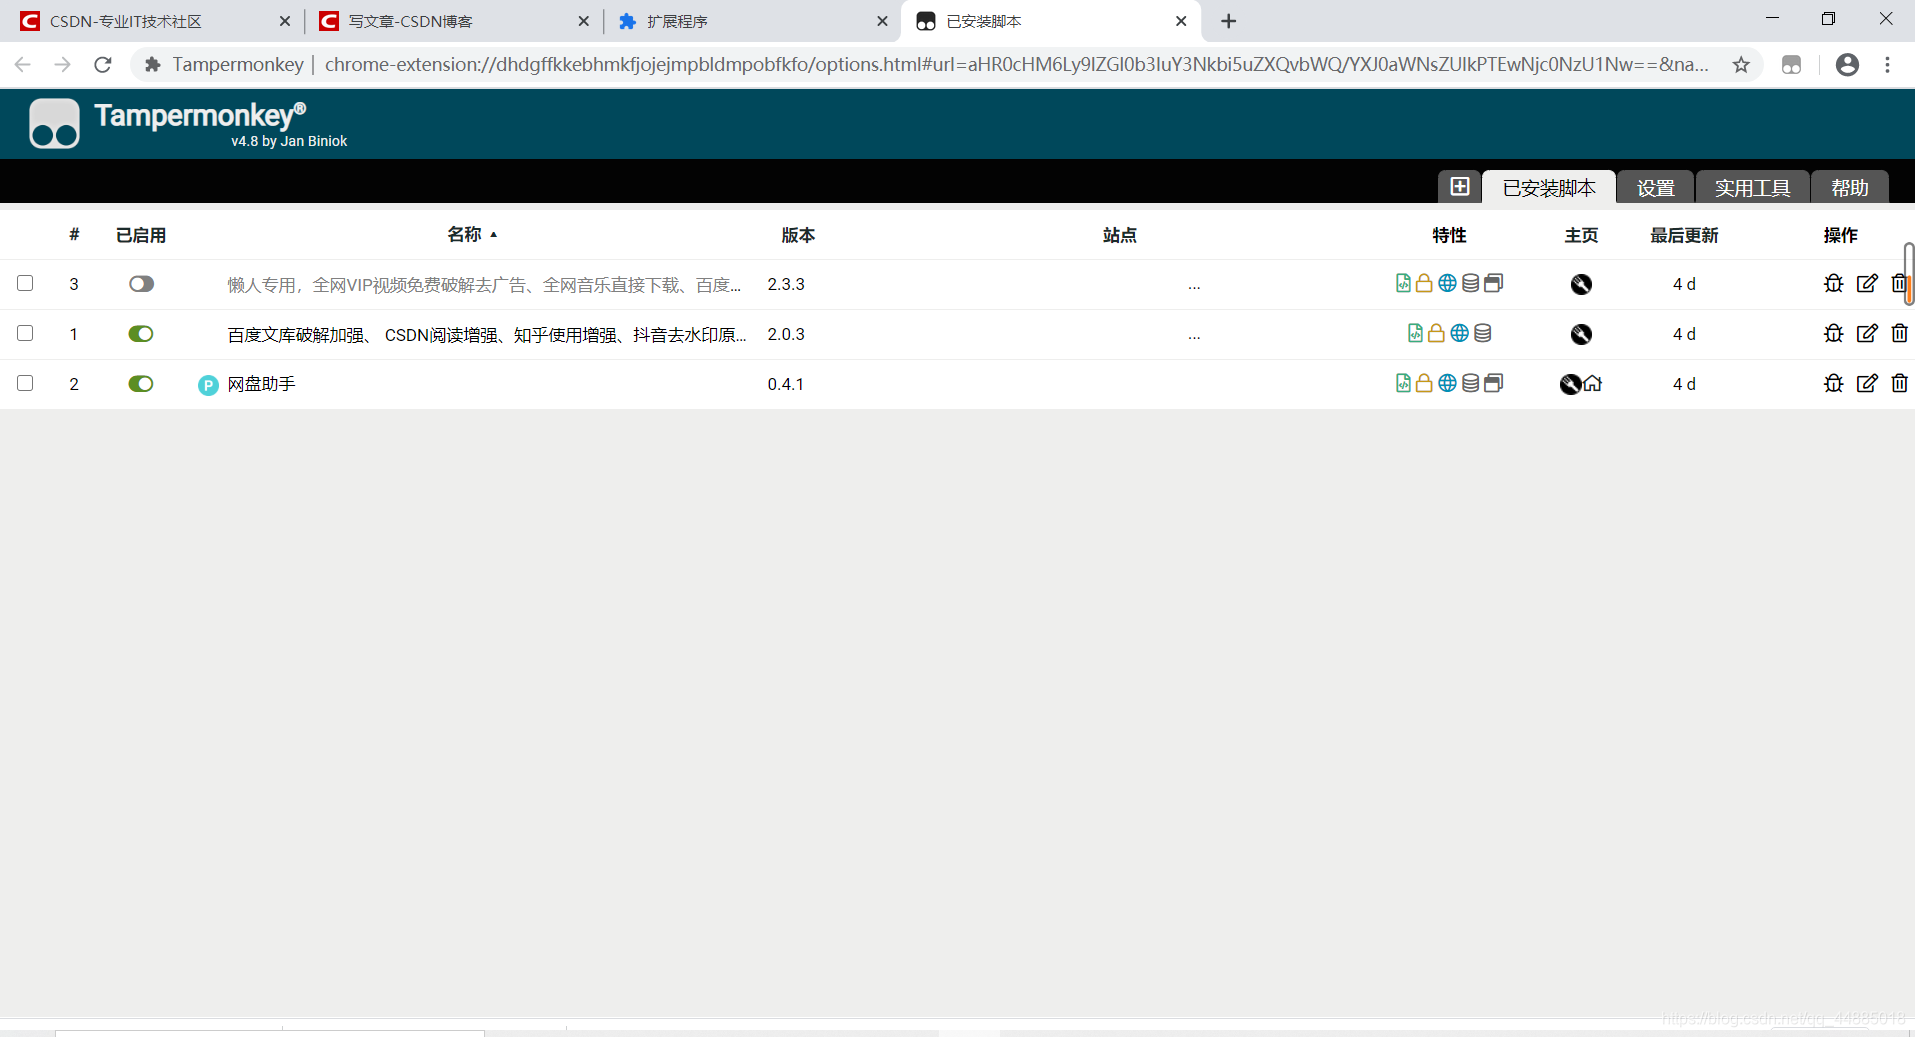Open Tampermonkey extension icon in browser toolbar
The image size is (1915, 1037).
[1791, 64]
